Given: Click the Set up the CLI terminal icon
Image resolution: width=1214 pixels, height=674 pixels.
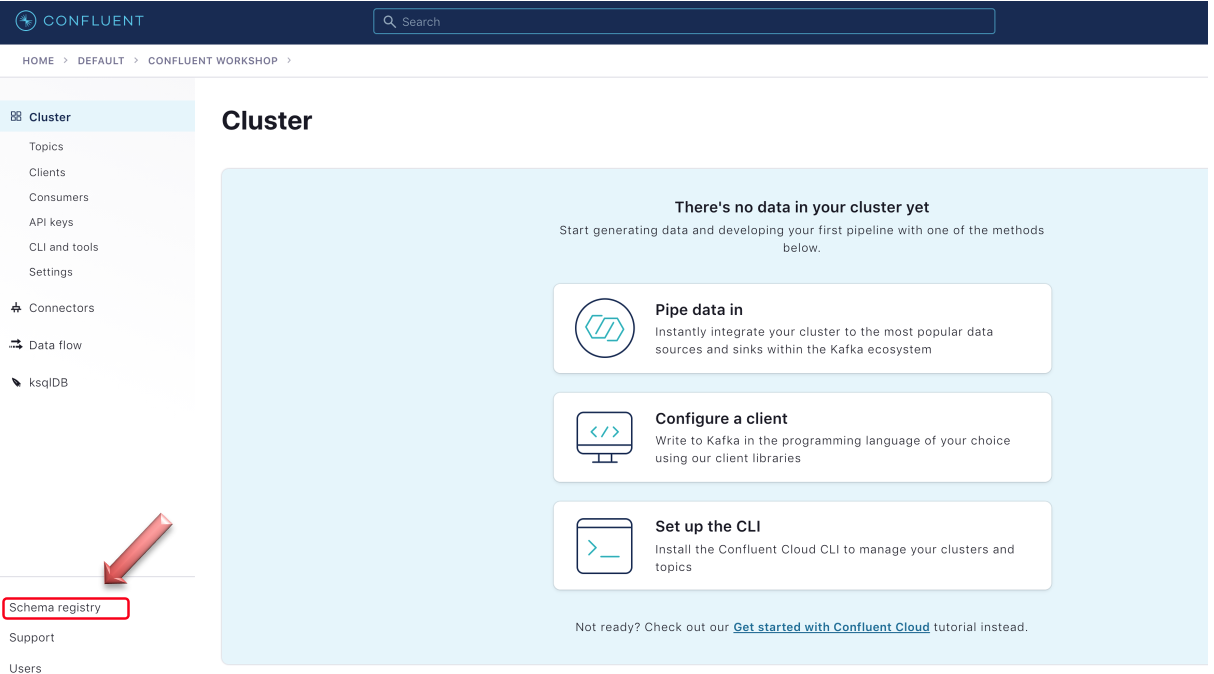Looking at the screenshot, I should (605, 546).
